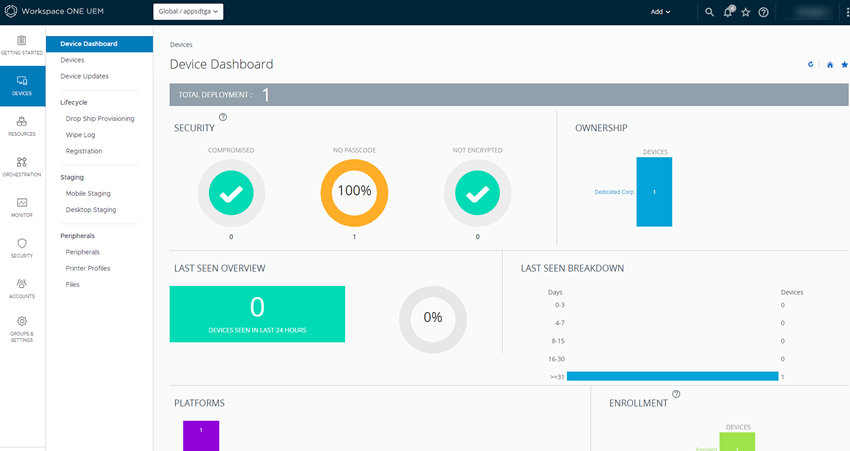Click the purple Platforms bar
Viewport: 850px width, 451px height.
(x=201, y=436)
